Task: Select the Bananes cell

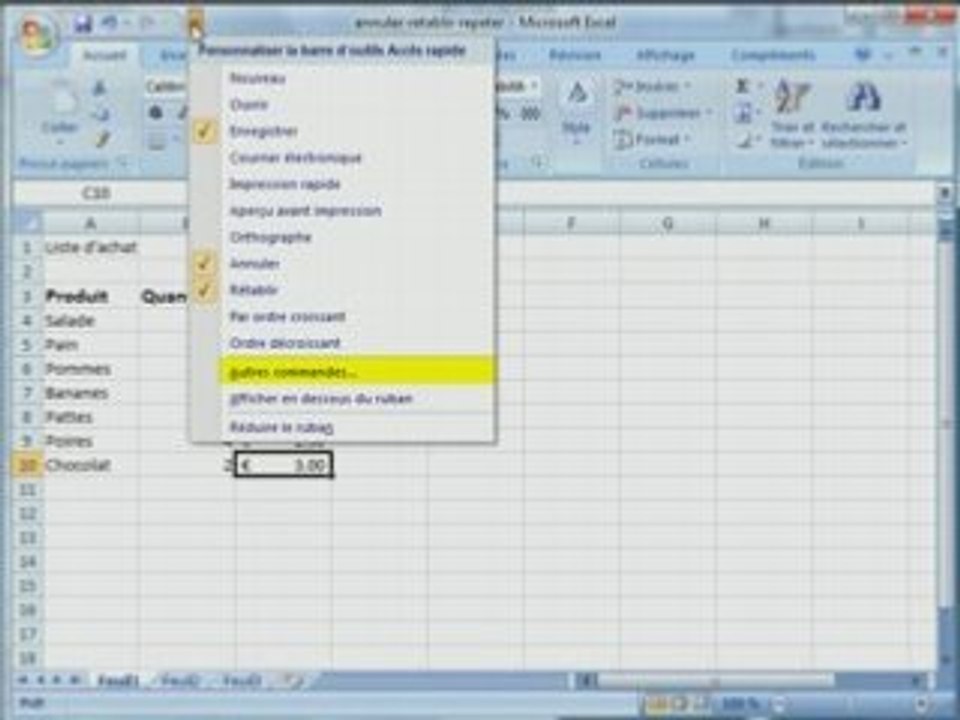Action: tap(91, 393)
